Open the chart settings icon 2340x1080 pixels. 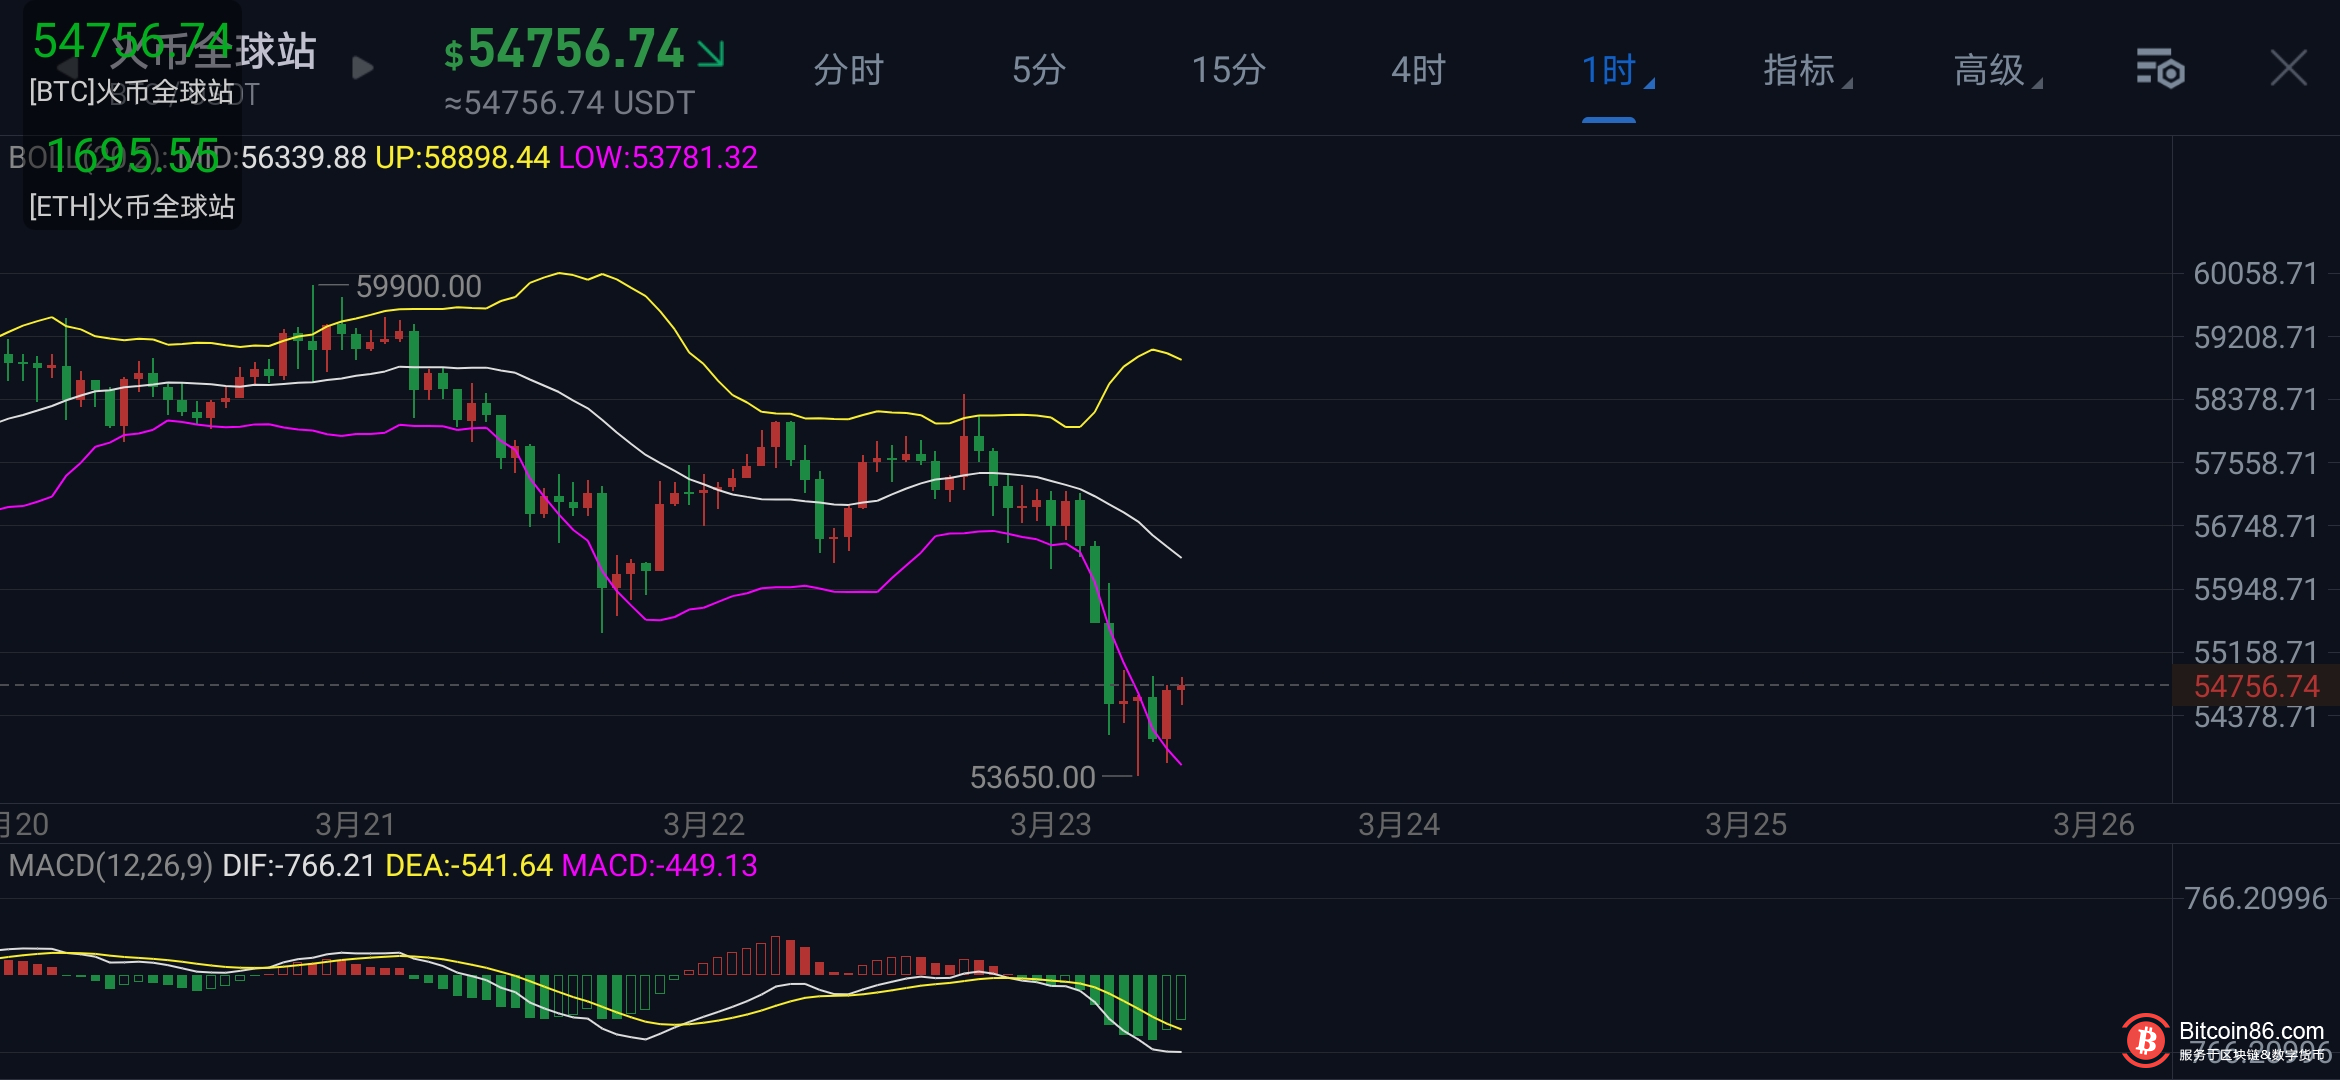[x=2160, y=70]
